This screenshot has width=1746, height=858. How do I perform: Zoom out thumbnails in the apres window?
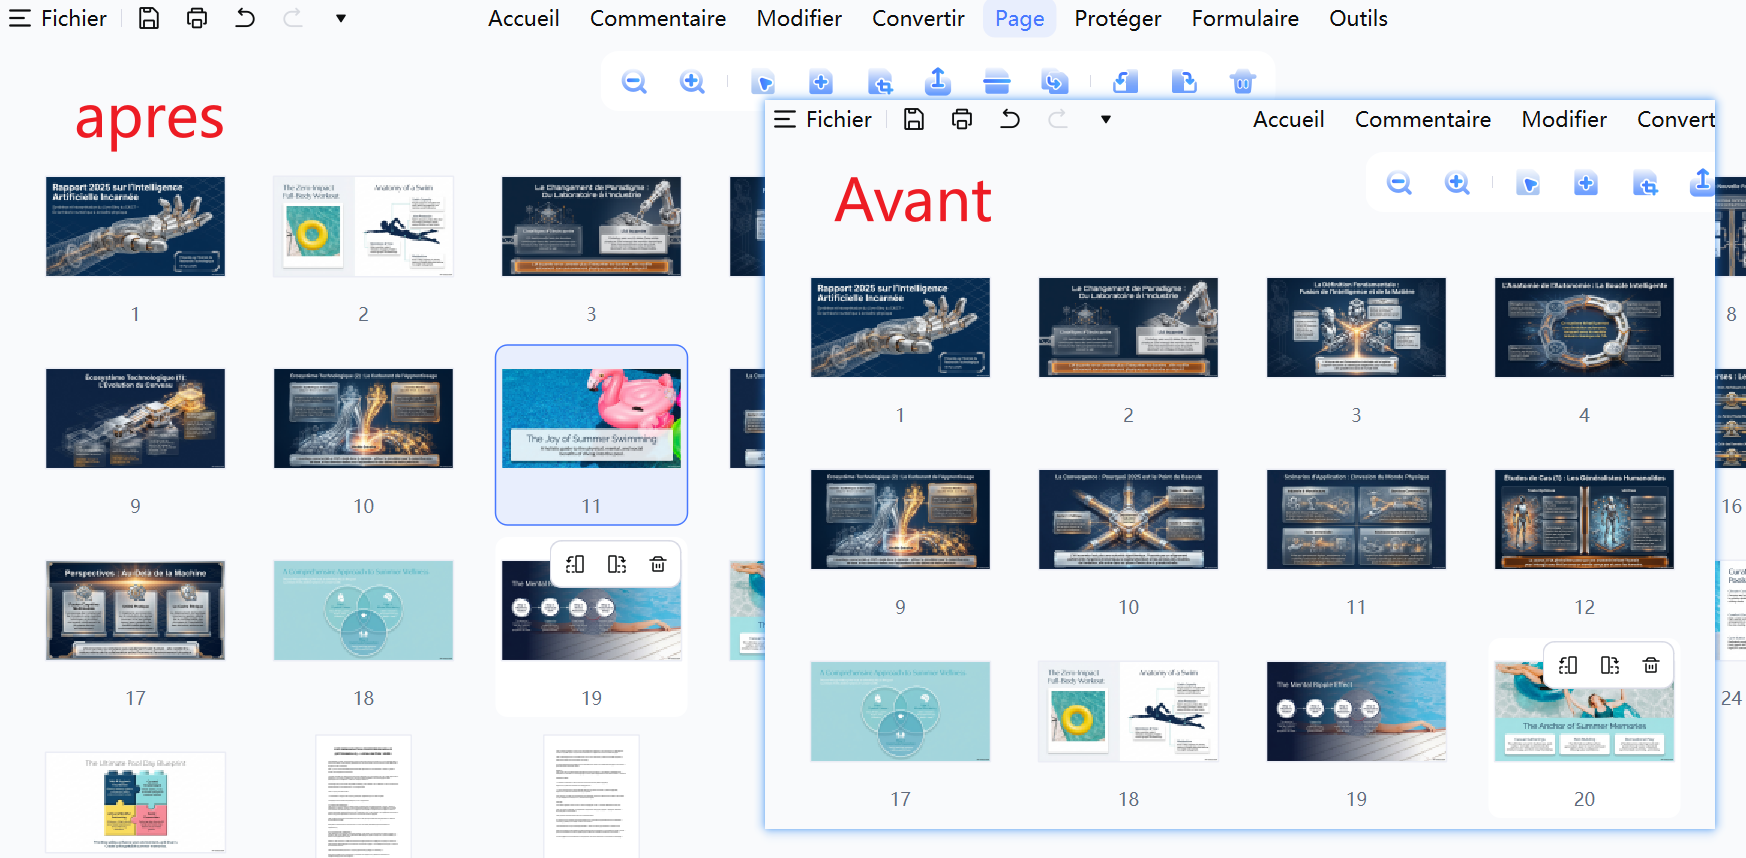(634, 82)
